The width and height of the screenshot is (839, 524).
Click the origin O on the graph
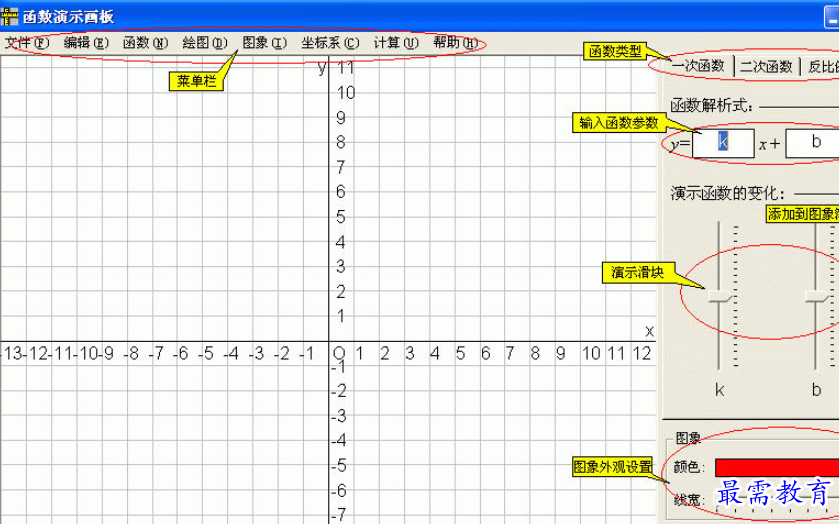pos(339,353)
